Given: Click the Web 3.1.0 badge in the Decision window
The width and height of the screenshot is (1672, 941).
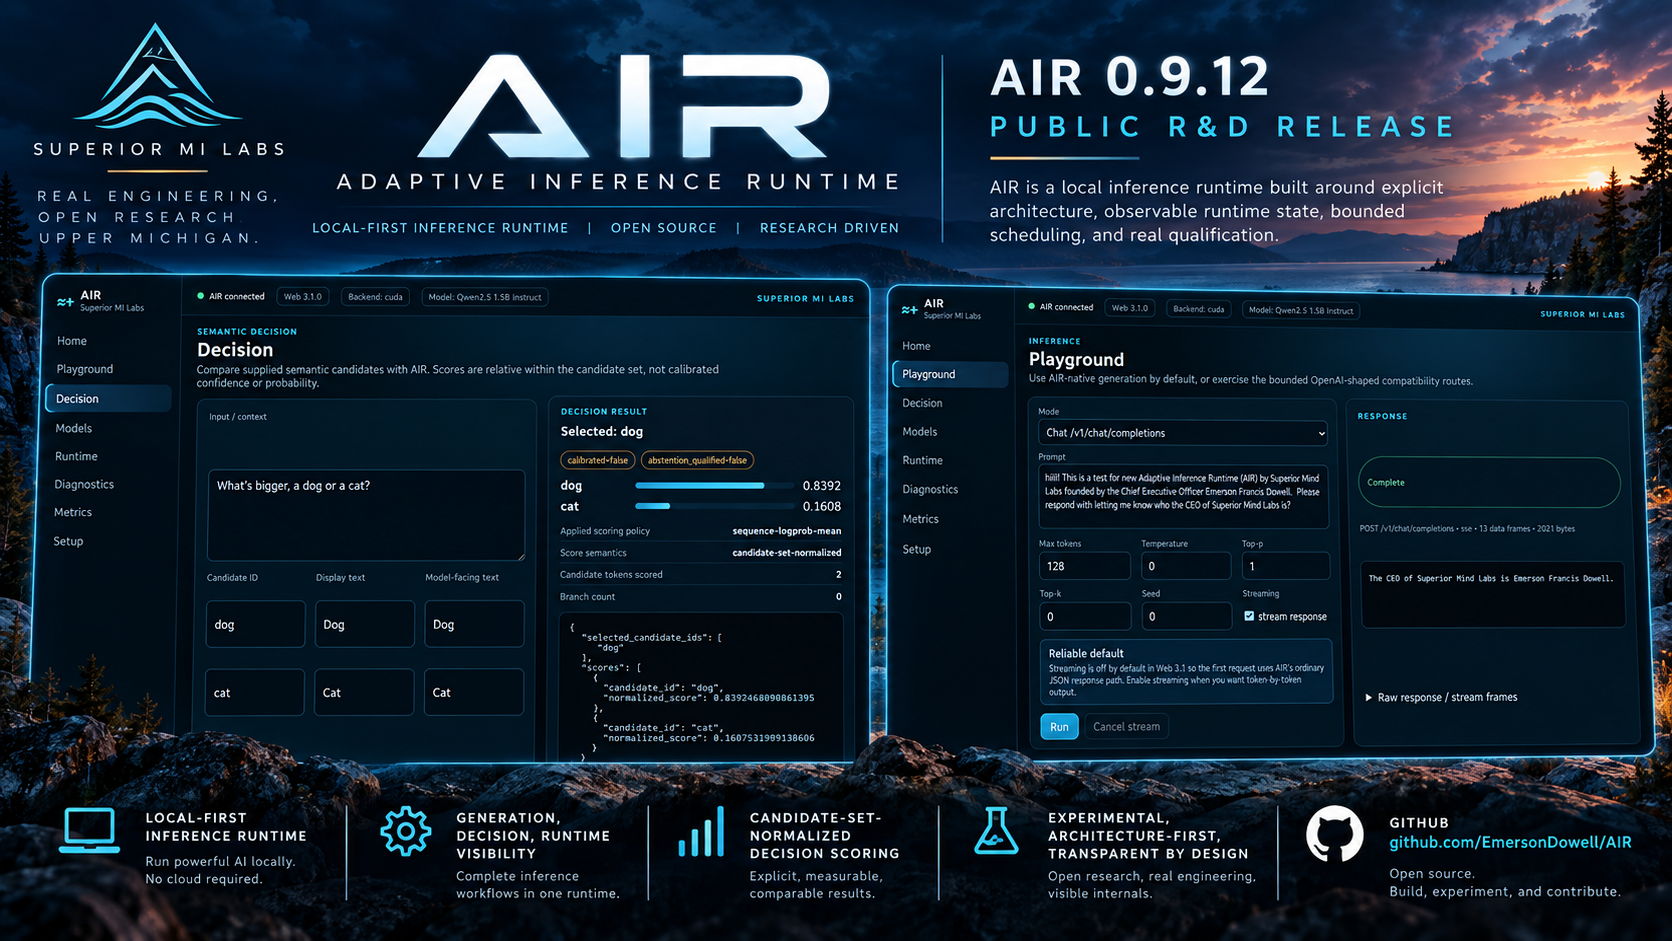Looking at the screenshot, I should (x=303, y=297).
